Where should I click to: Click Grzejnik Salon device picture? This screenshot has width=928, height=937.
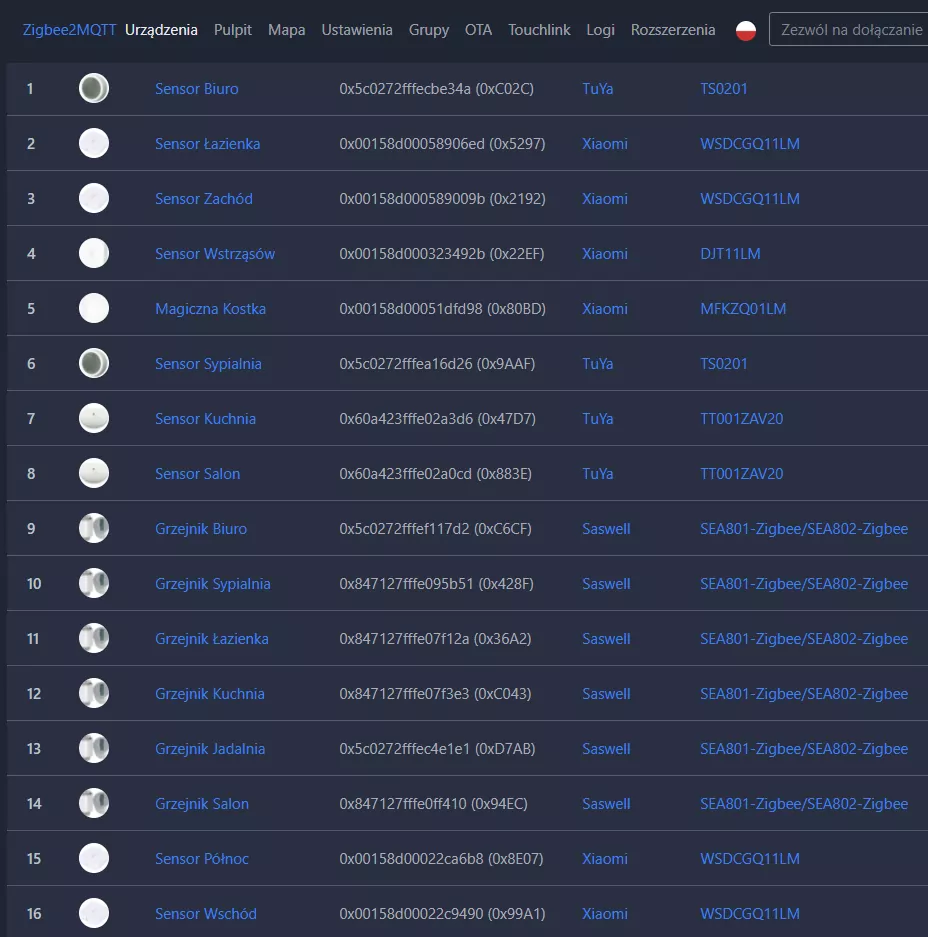pyautogui.click(x=94, y=804)
